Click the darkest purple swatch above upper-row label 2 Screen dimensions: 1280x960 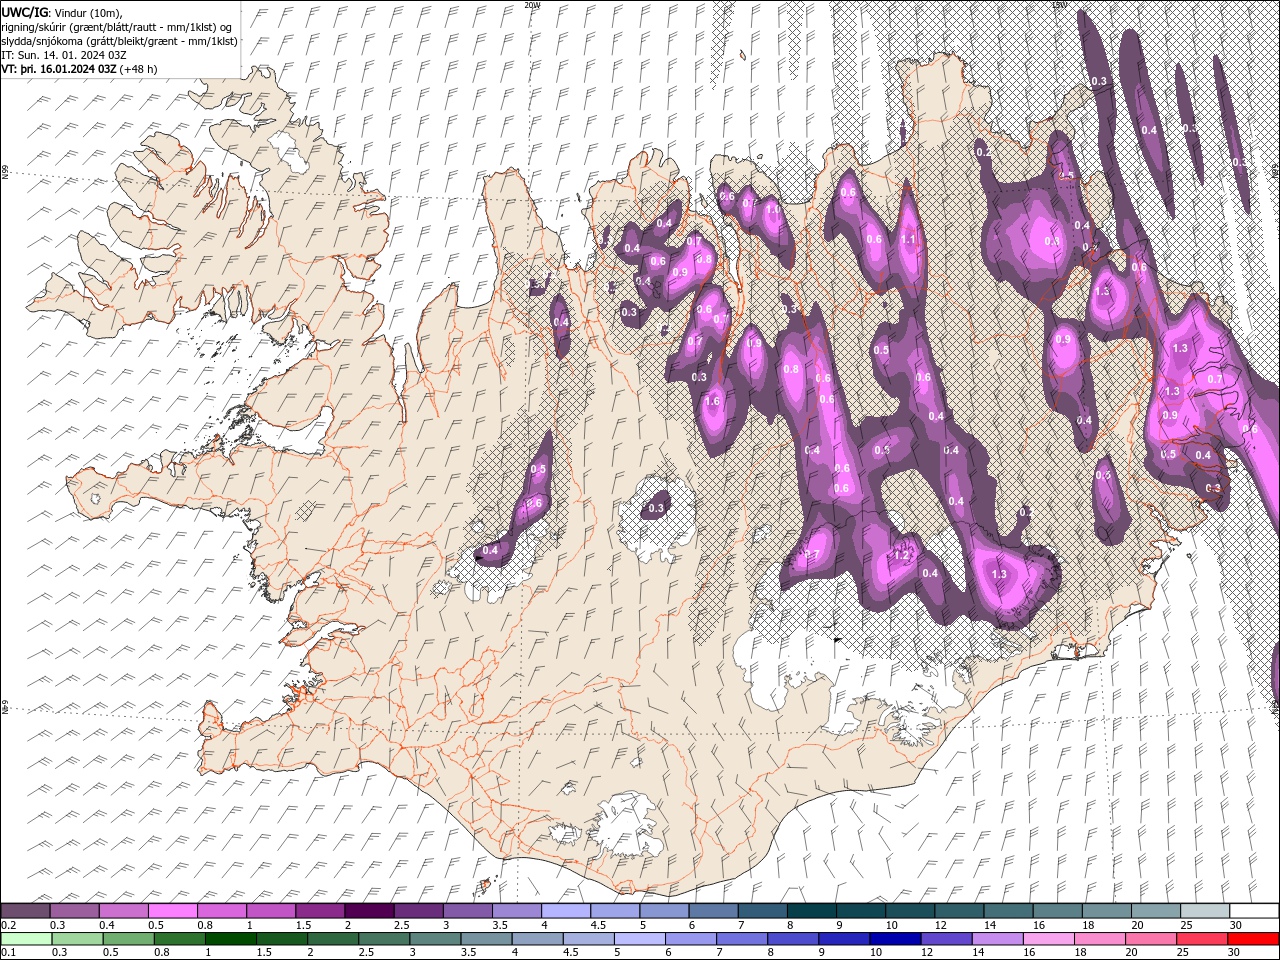pos(369,911)
